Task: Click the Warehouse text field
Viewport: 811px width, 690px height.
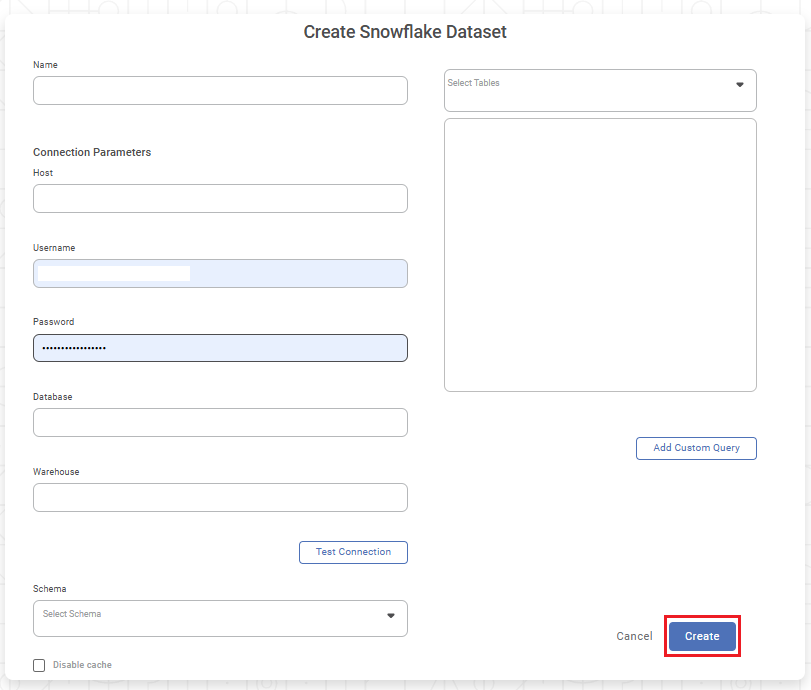Action: (220, 498)
